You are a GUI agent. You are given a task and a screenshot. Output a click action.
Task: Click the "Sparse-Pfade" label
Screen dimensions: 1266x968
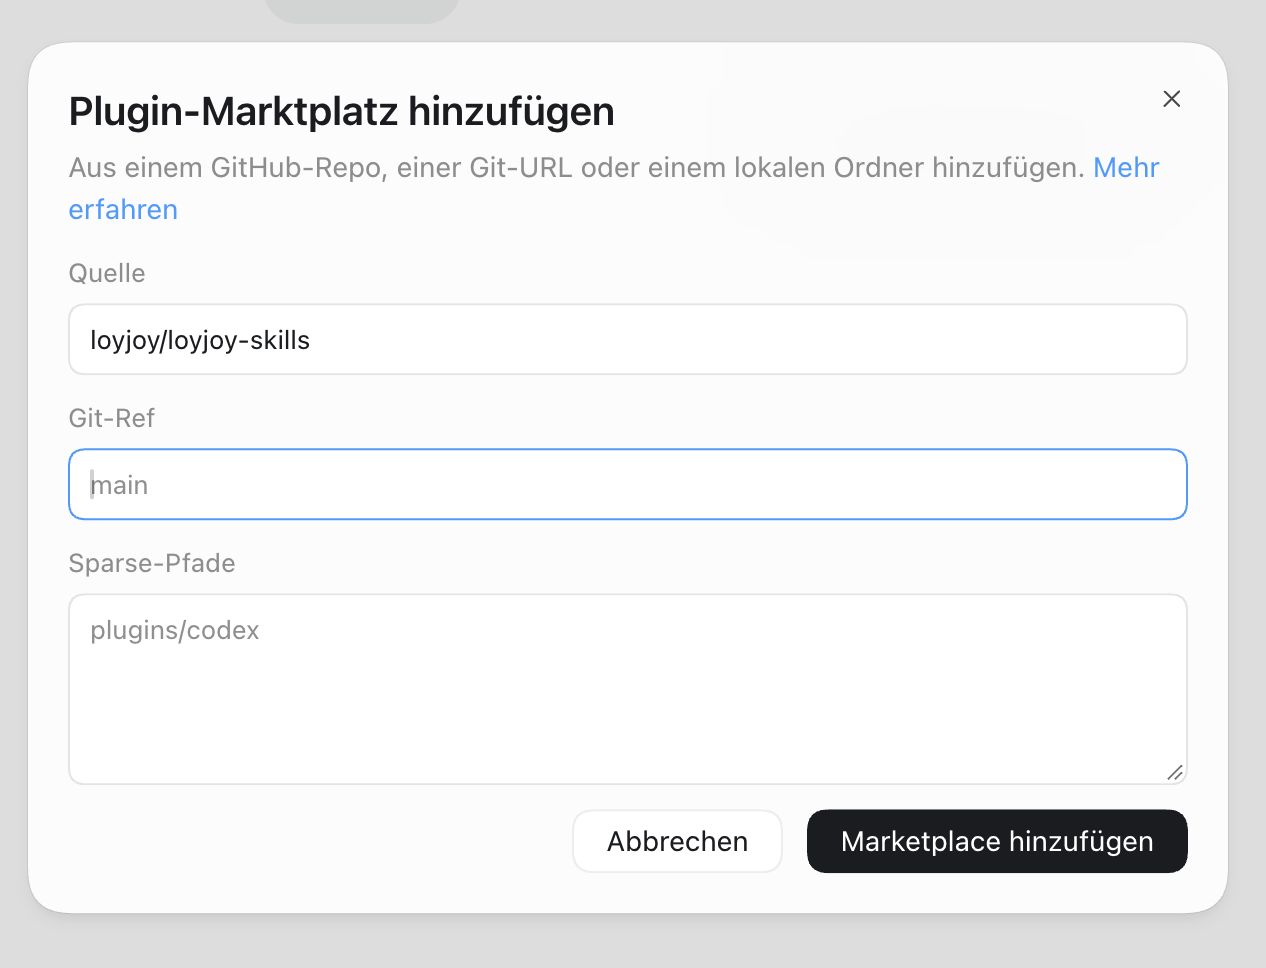tap(152, 564)
